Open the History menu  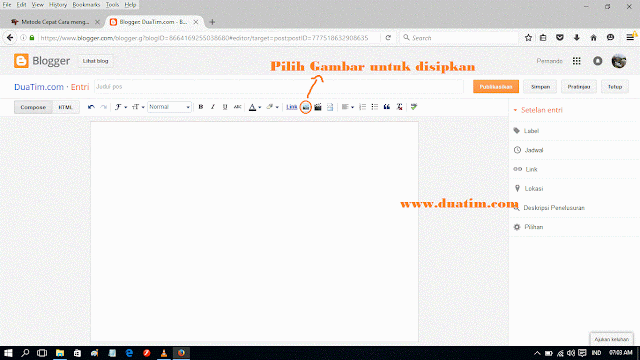(58, 5)
